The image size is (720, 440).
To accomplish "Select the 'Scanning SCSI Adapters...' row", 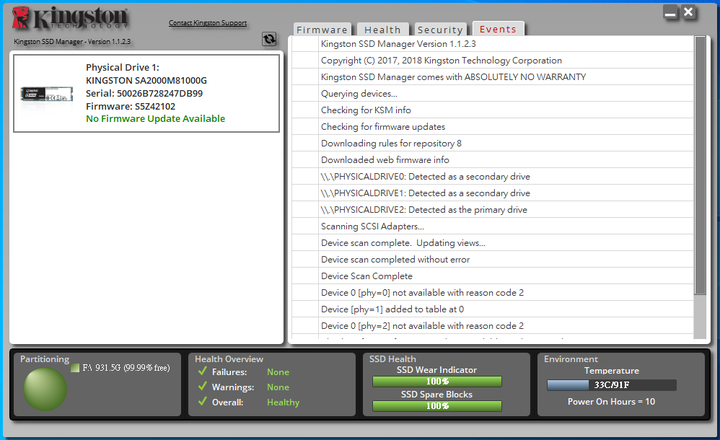I will click(492, 226).
